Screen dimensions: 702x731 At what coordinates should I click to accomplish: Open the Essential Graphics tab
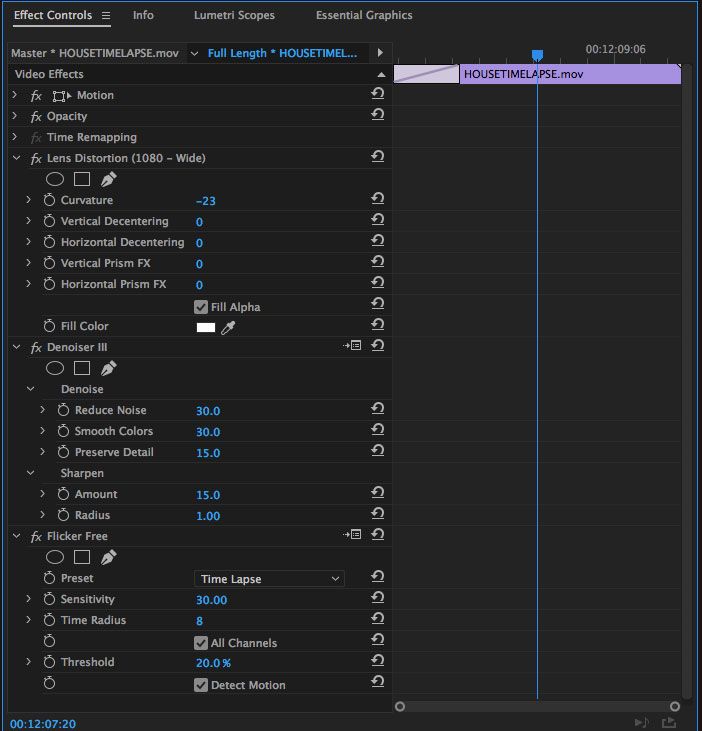pos(364,15)
